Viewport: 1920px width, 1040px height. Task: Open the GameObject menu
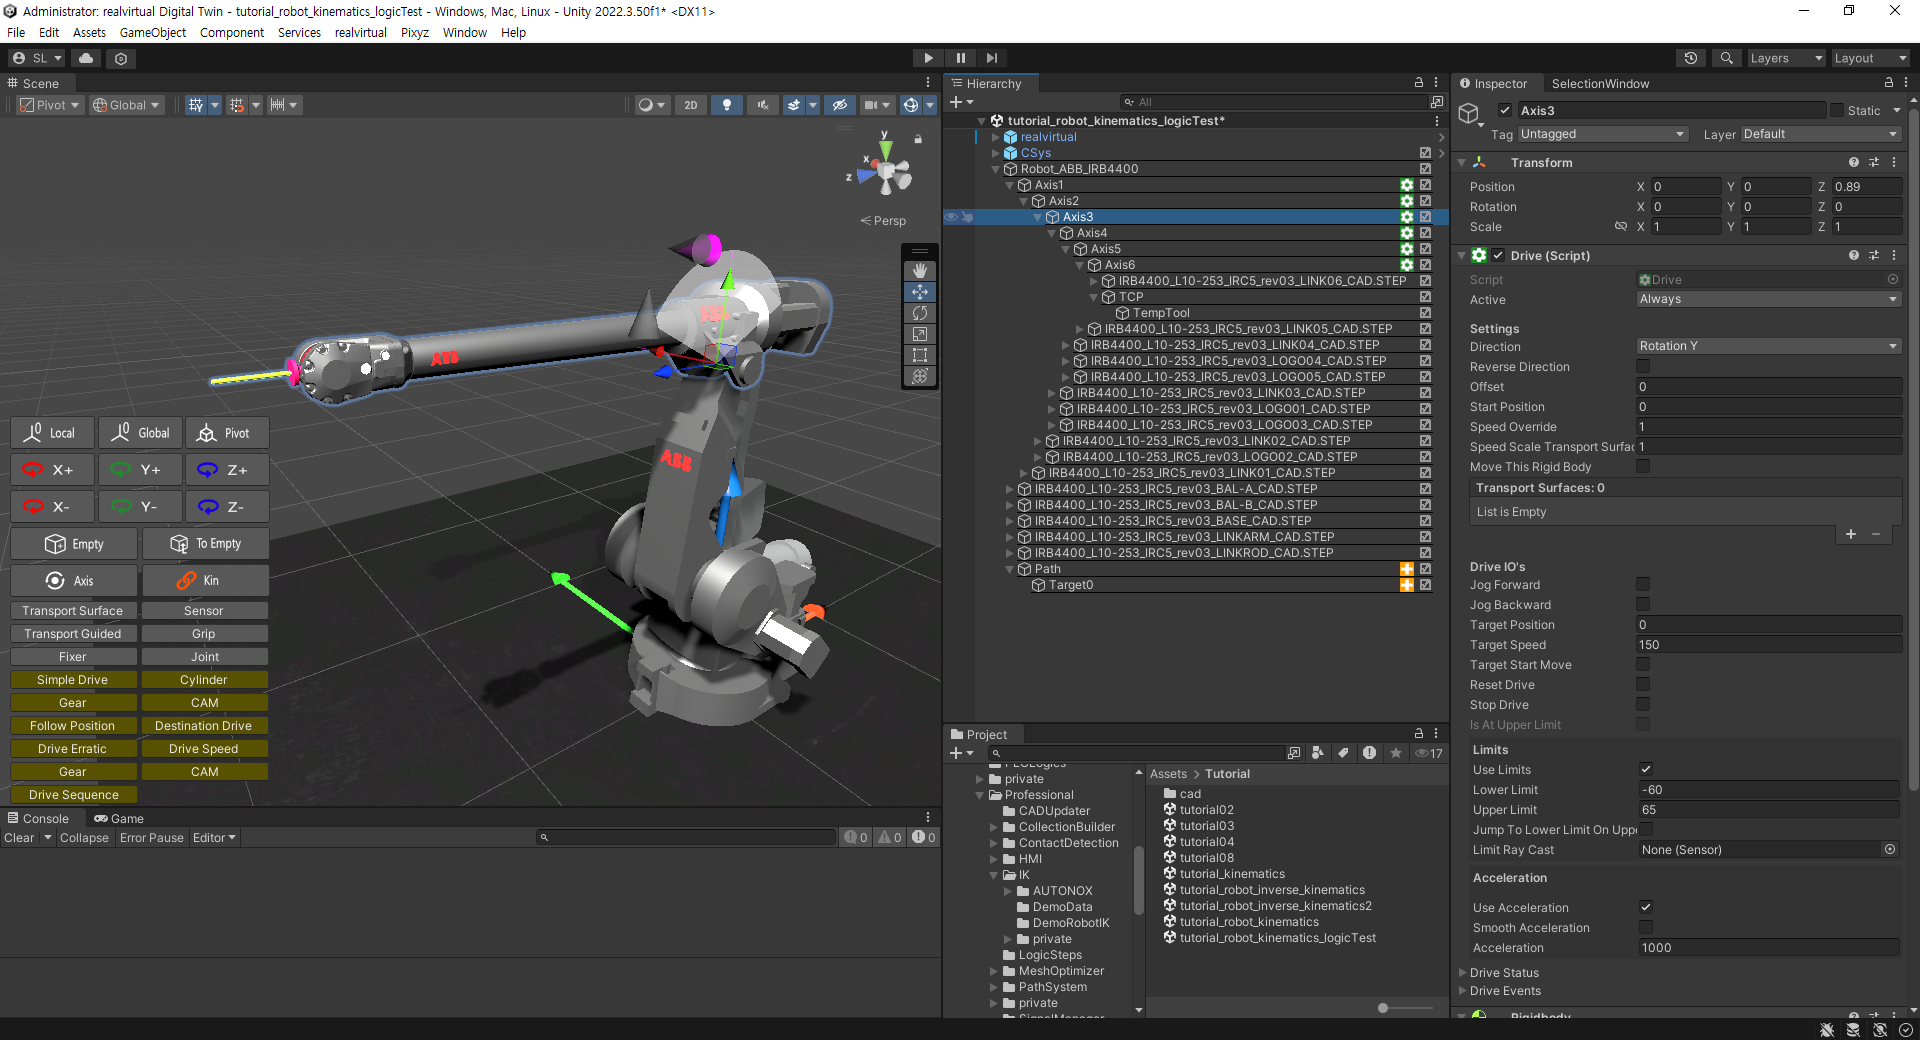pos(153,33)
